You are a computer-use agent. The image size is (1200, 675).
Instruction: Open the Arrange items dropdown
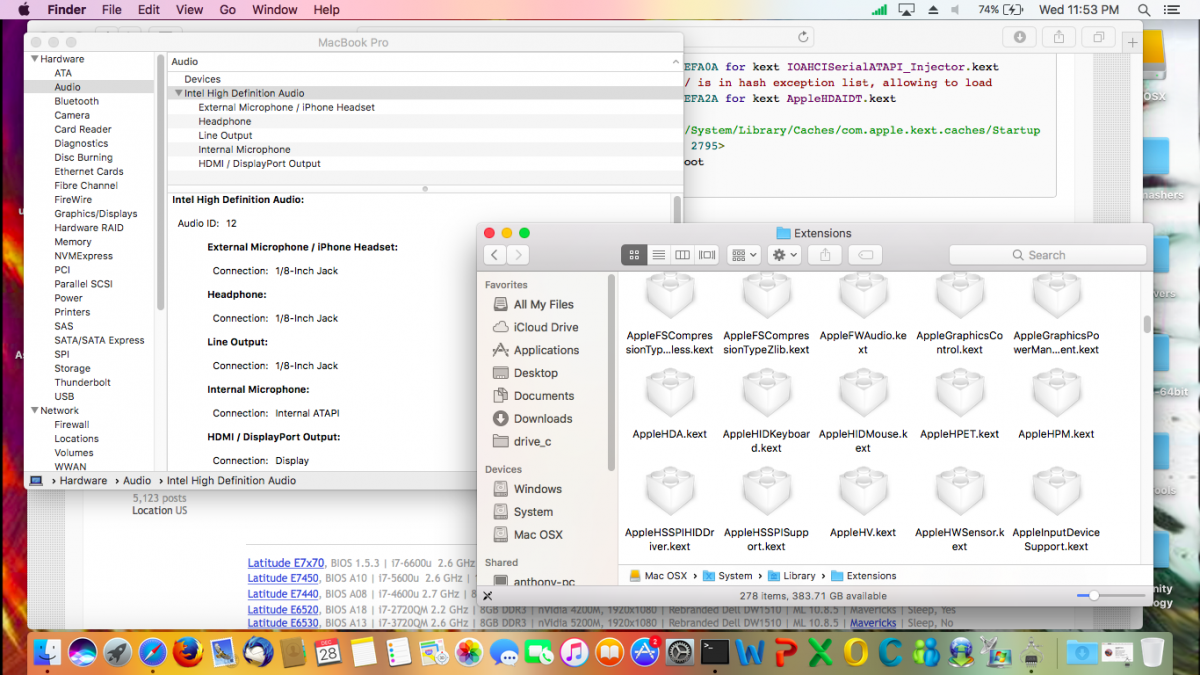click(x=744, y=255)
